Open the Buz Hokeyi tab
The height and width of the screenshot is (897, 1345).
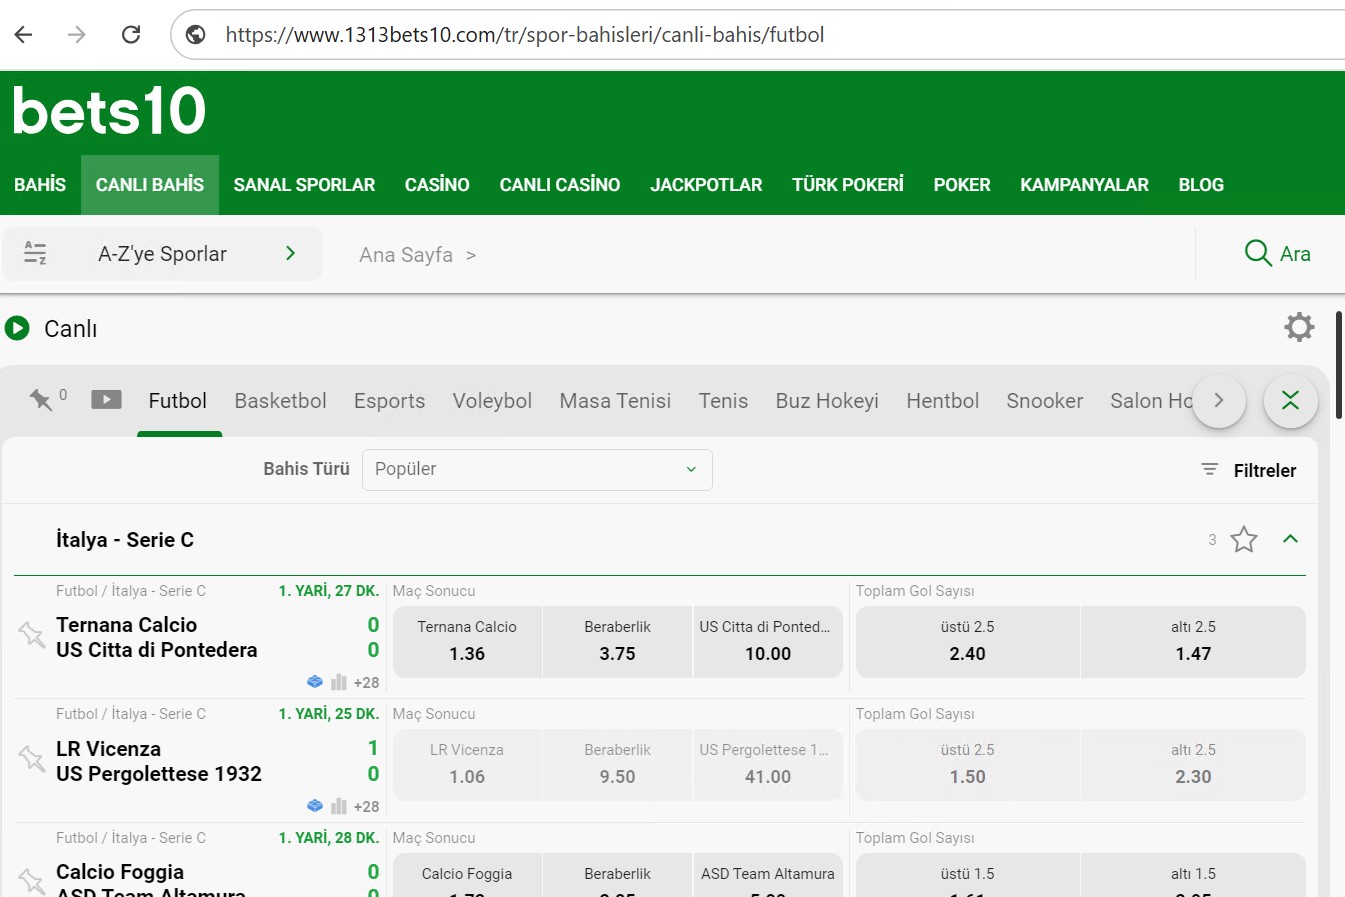tap(827, 401)
